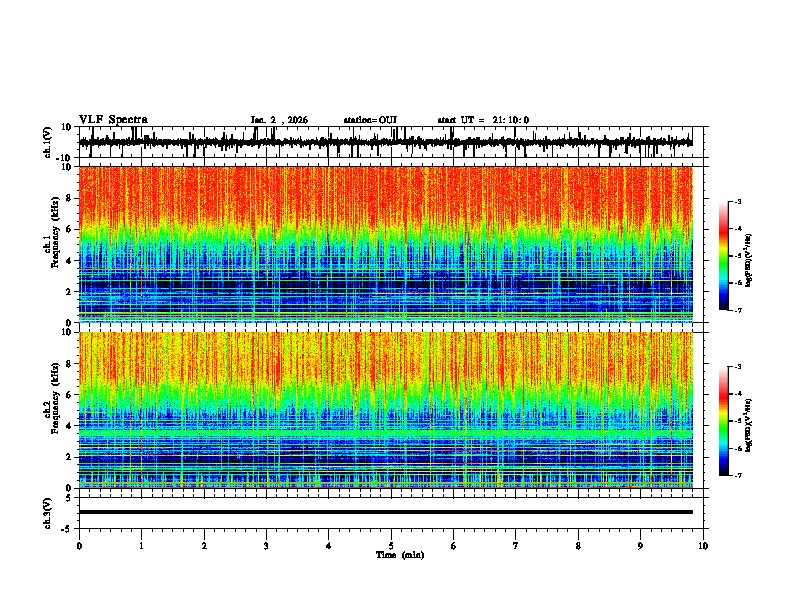Click the "3" tick label on the time axis
The height and width of the screenshot is (612, 792).
click(x=266, y=546)
